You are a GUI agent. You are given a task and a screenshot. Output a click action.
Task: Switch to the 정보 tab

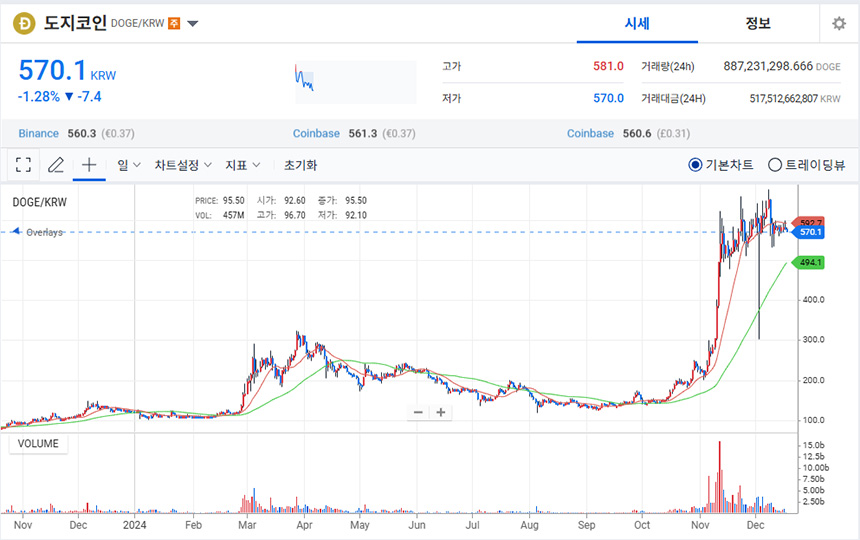758,24
